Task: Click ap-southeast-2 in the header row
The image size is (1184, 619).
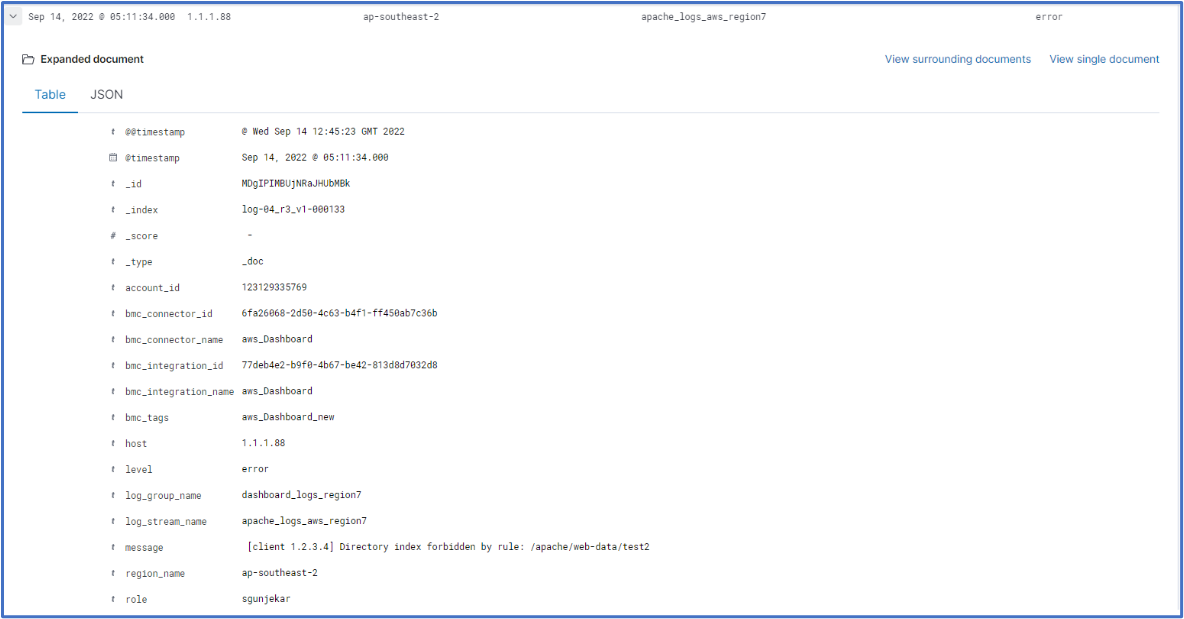Action: [x=401, y=17]
